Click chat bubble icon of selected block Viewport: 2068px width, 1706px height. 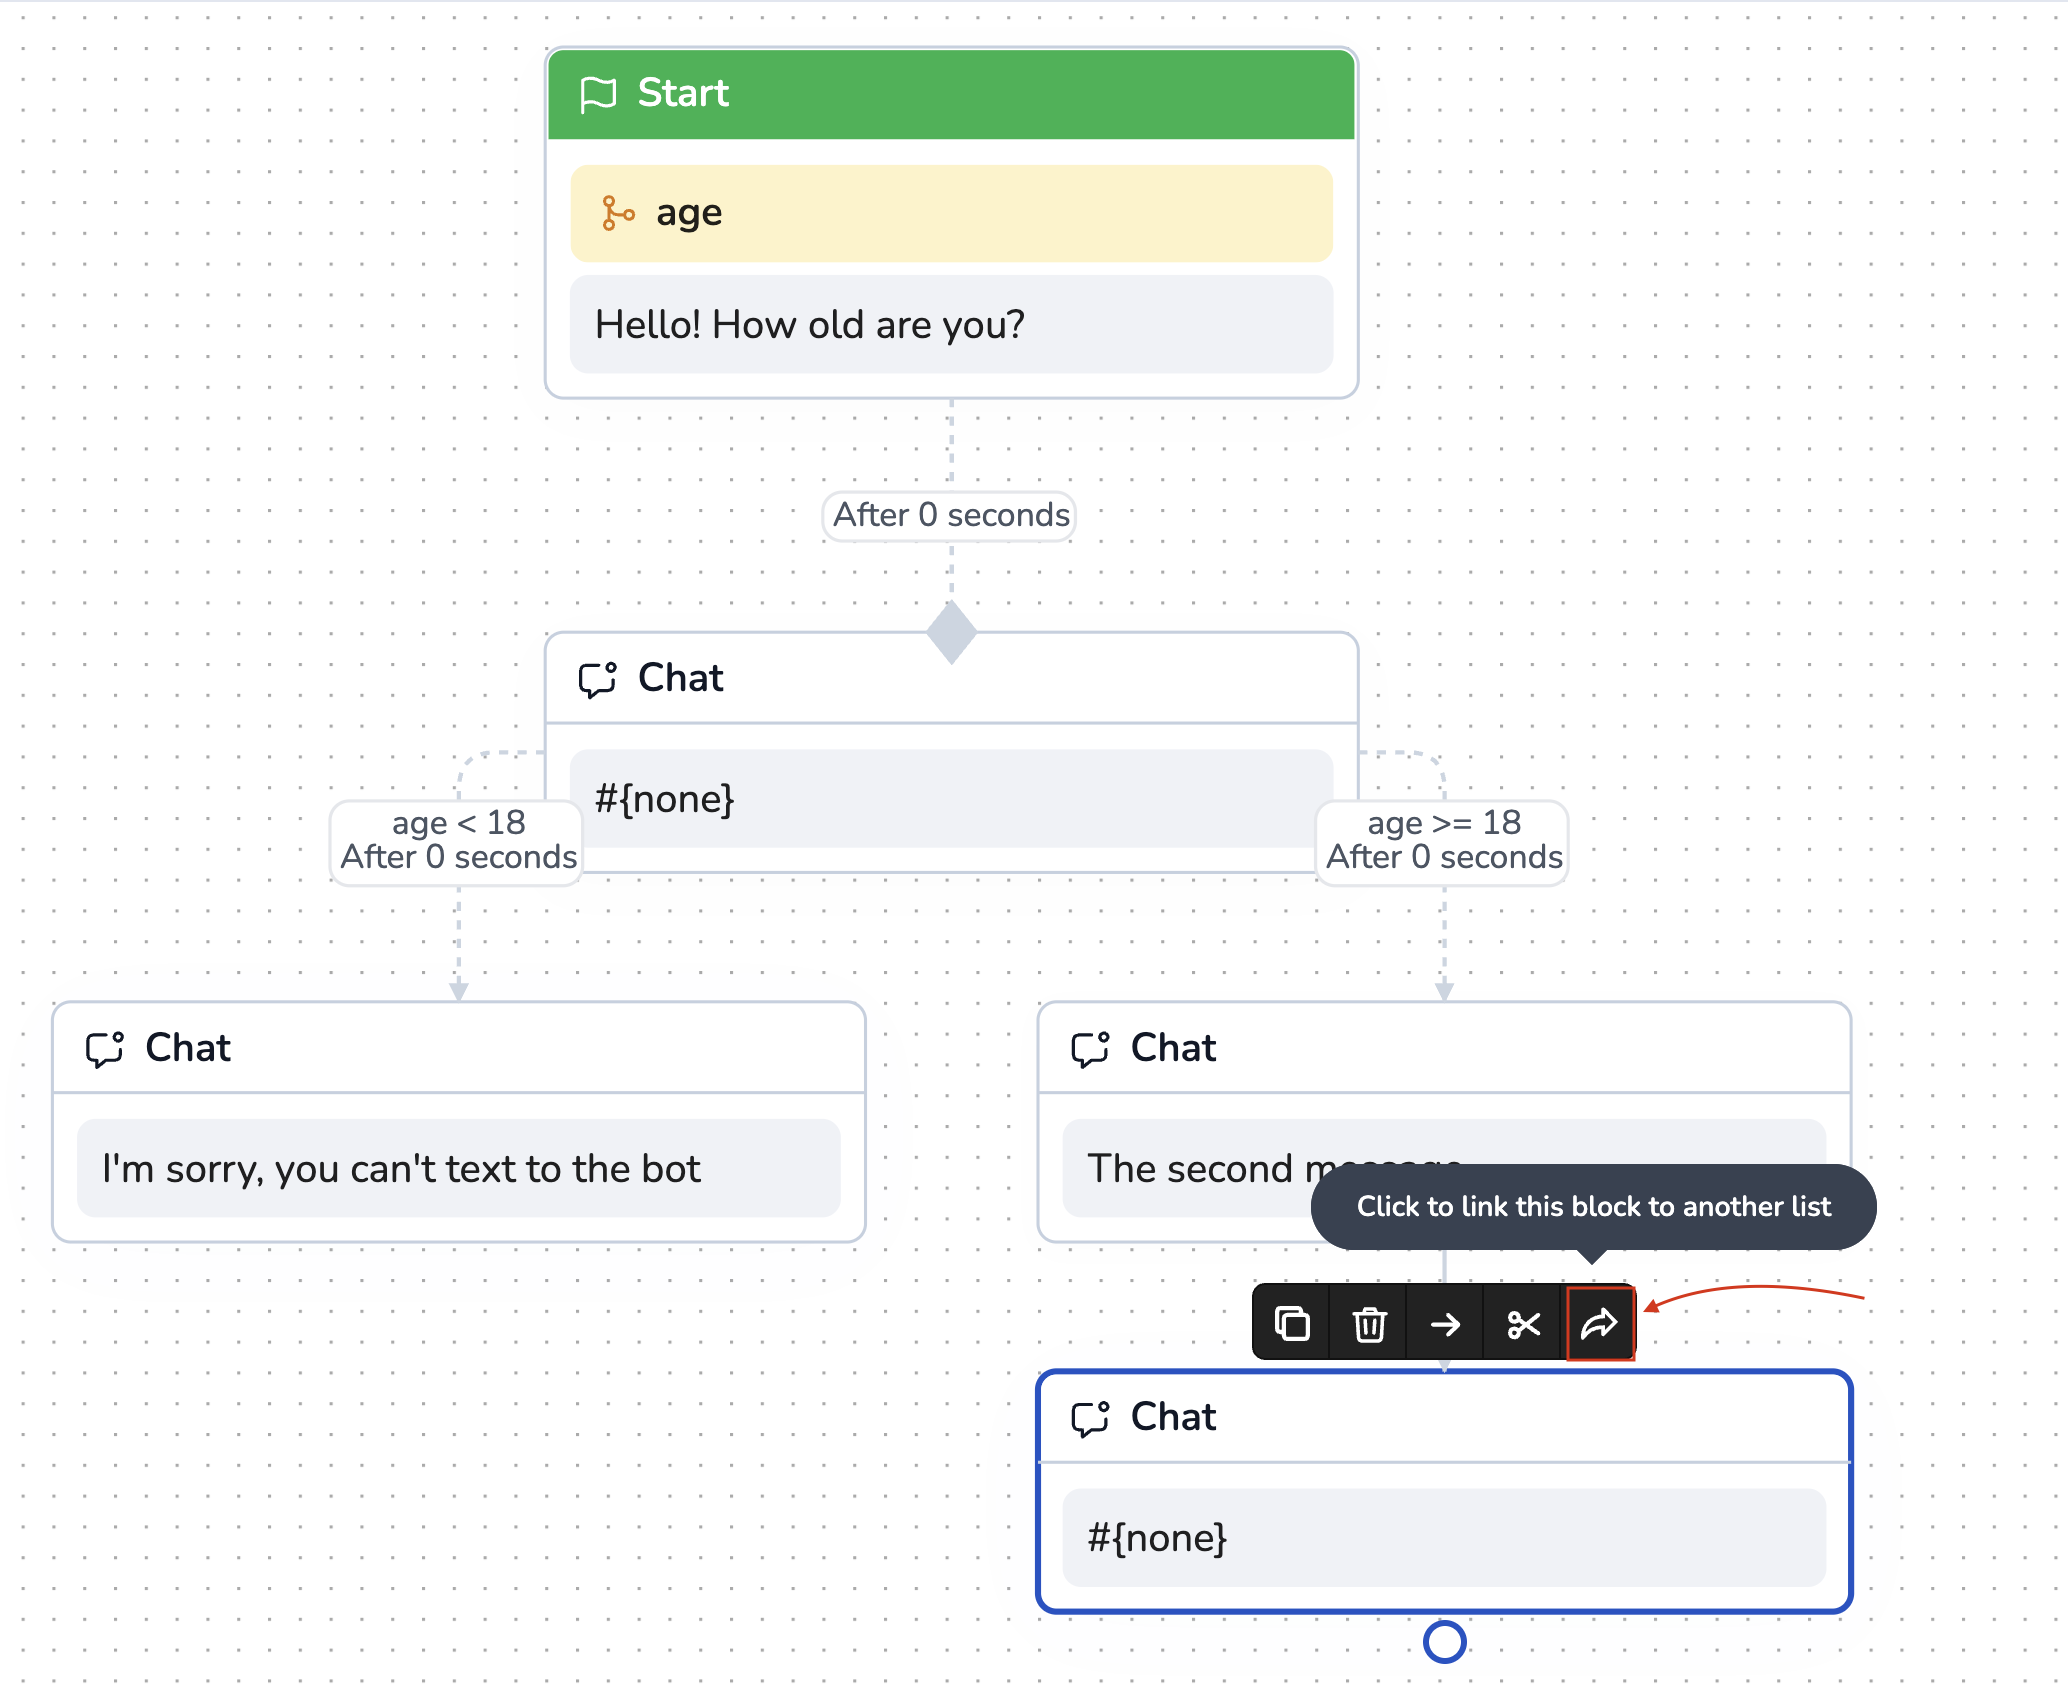pos(1090,1418)
